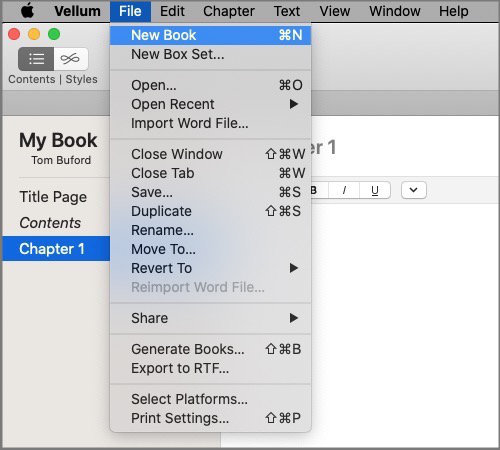Screen dimensions: 500x450
Task: Choose Save... from the menu
Action: click(x=211, y=192)
